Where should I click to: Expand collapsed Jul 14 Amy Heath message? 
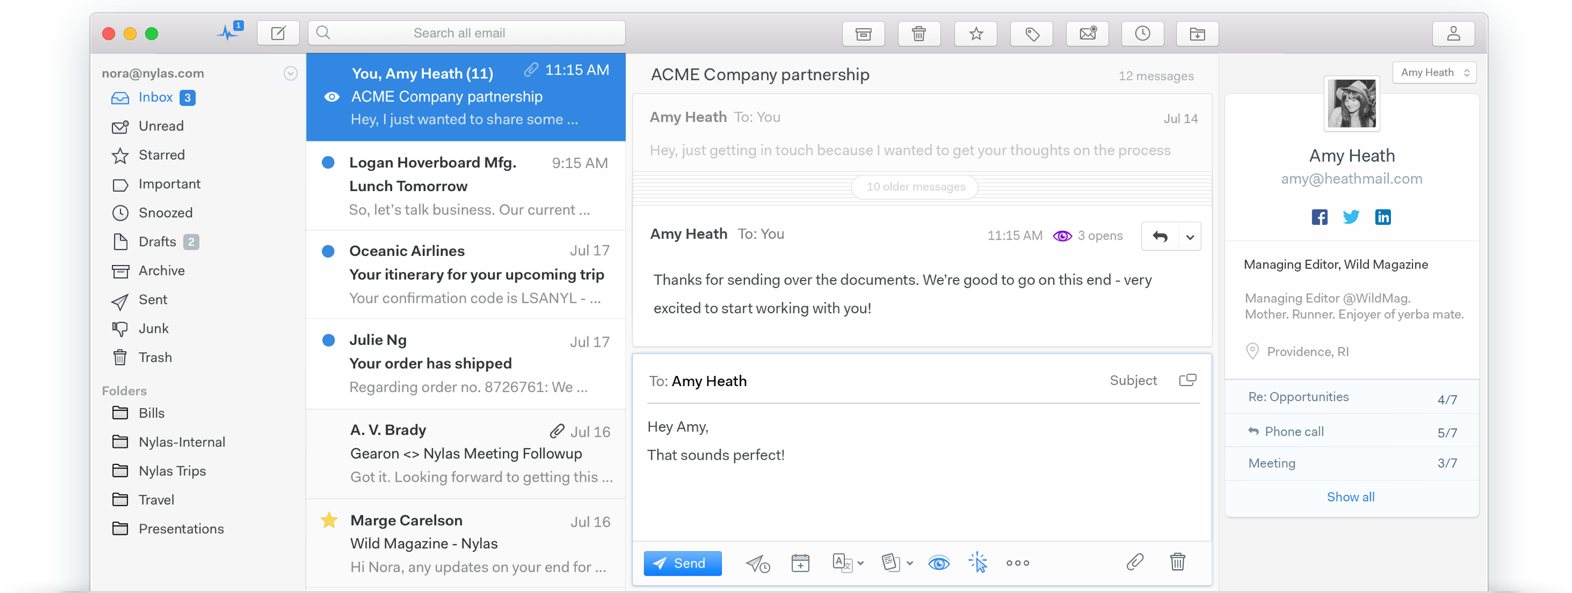922,133
